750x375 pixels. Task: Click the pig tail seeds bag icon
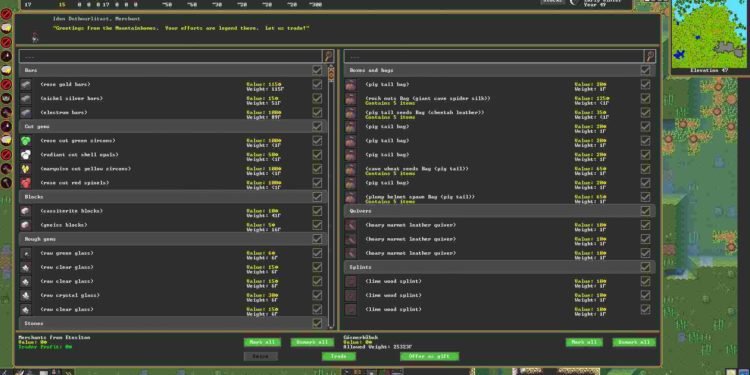[x=351, y=112]
